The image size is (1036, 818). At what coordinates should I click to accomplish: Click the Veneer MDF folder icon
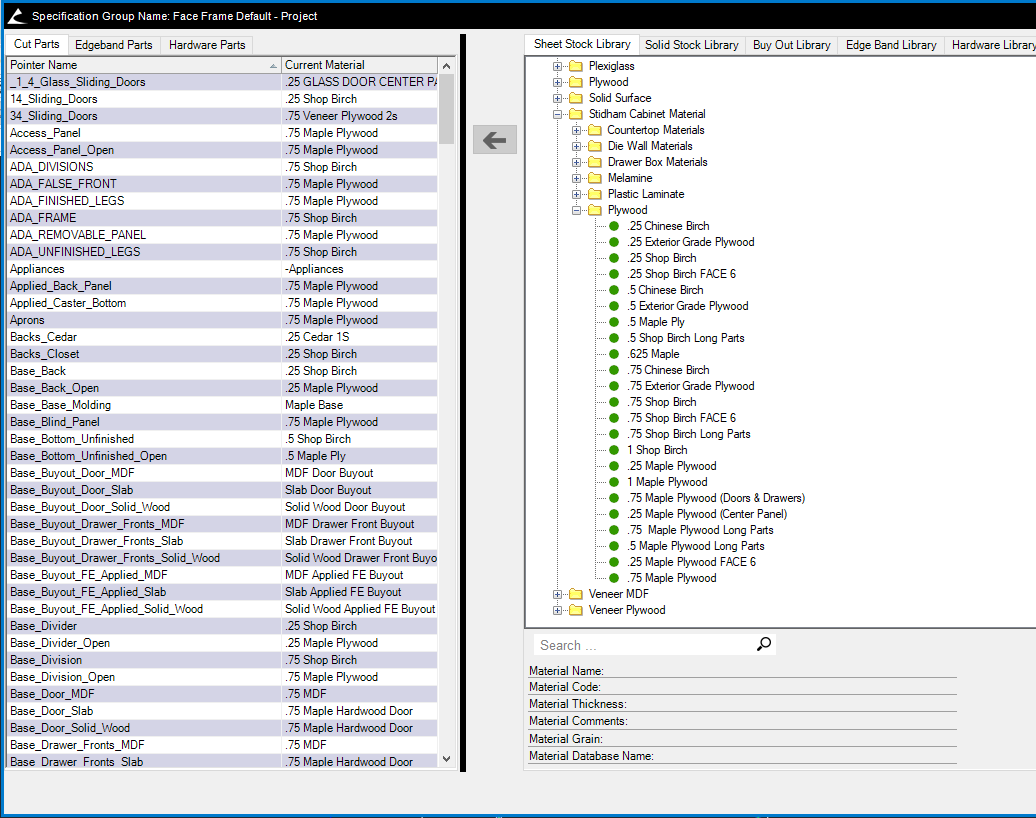pyautogui.click(x=576, y=594)
